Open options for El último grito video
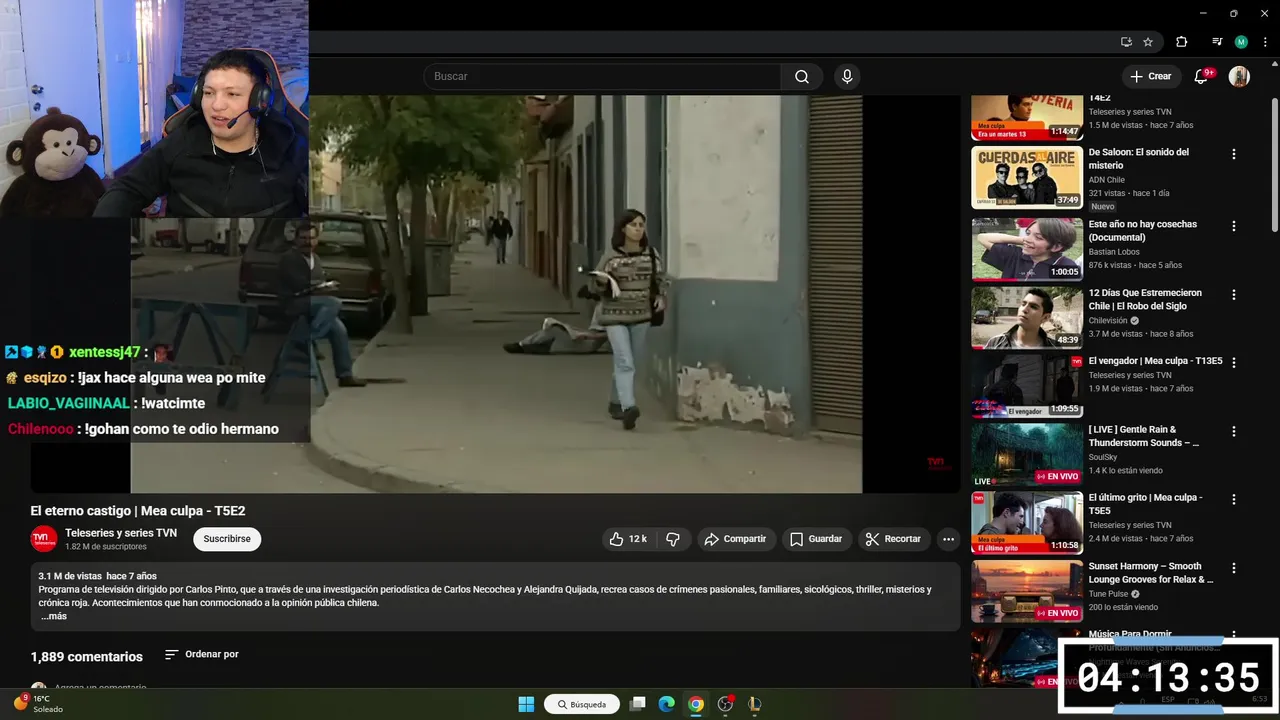The image size is (1280, 720). pyautogui.click(x=1233, y=499)
